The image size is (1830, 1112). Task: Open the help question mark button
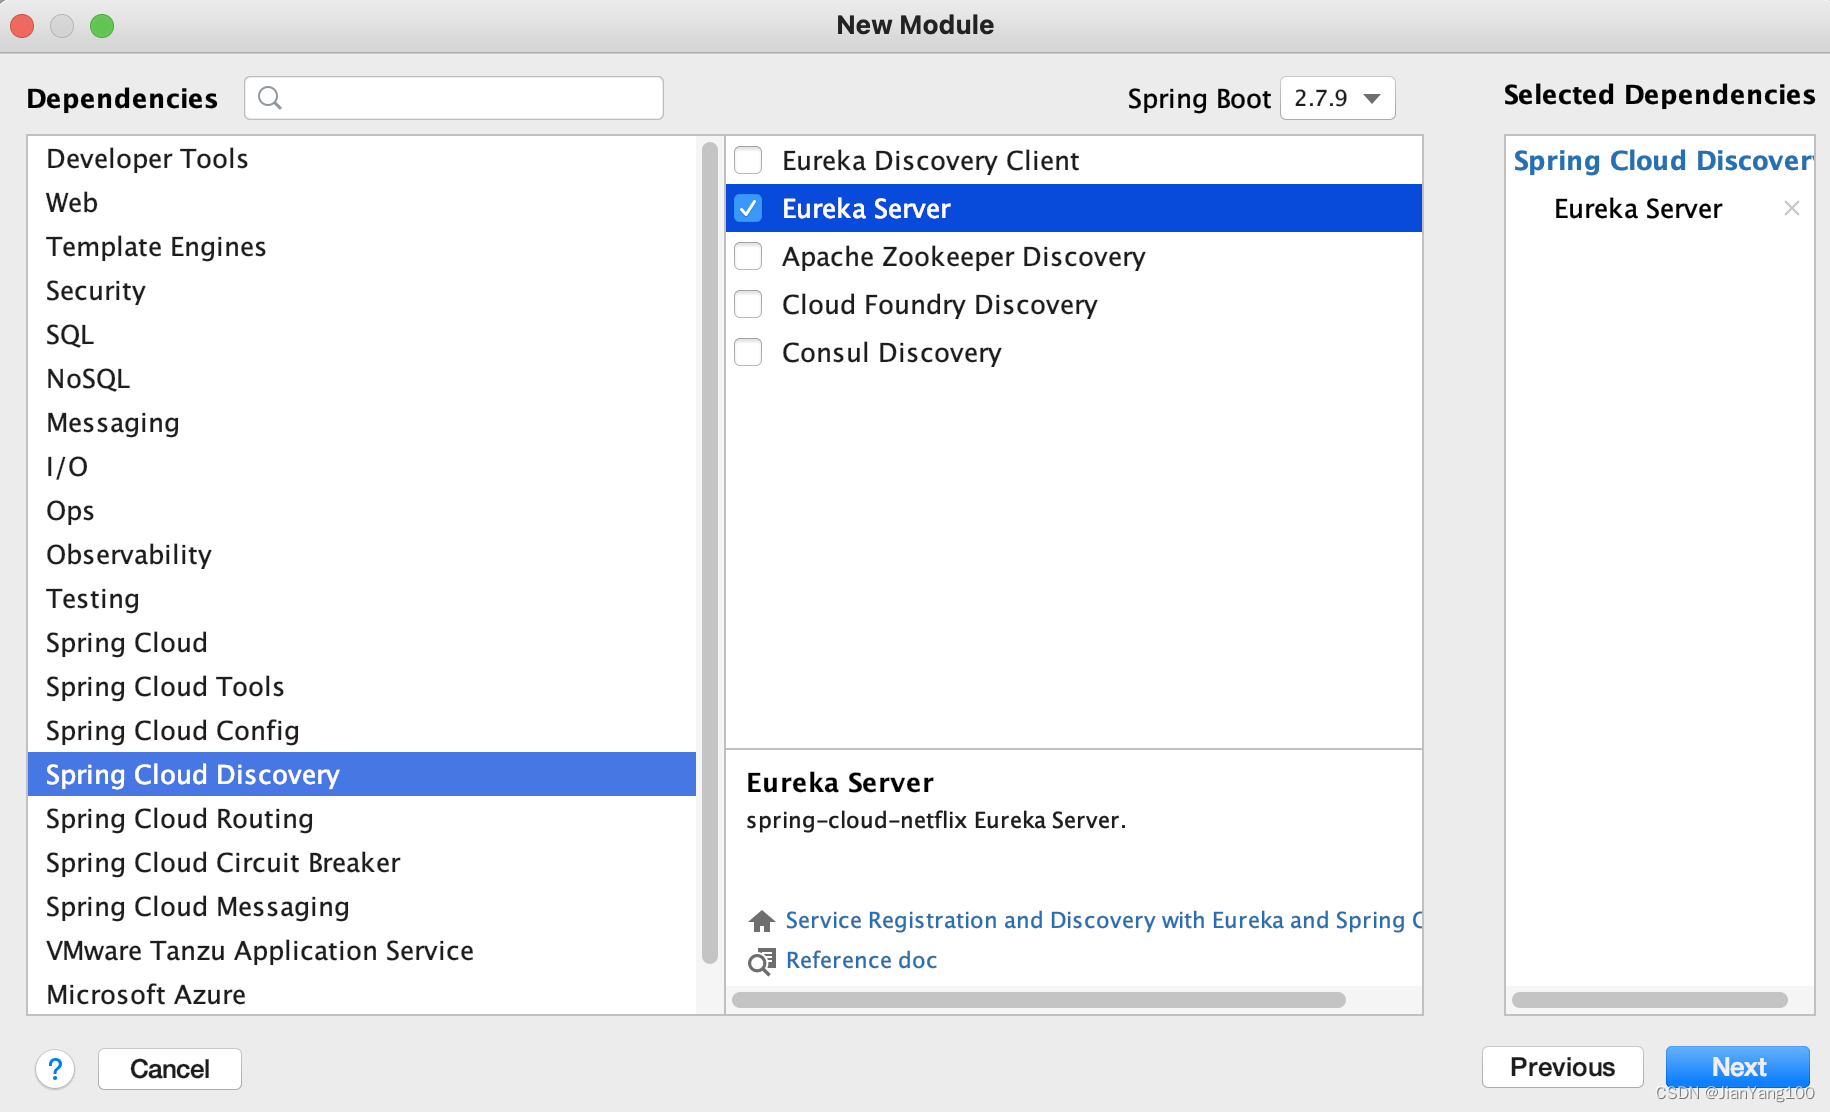point(55,1069)
